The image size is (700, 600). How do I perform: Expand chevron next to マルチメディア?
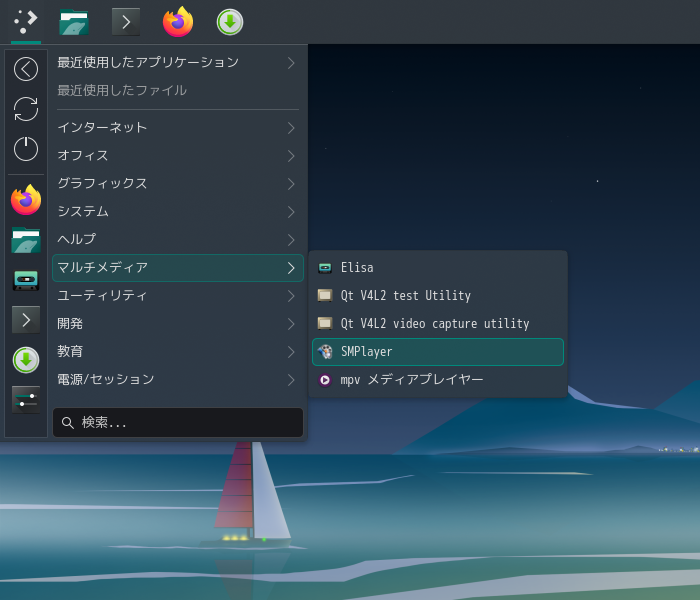pos(291,268)
